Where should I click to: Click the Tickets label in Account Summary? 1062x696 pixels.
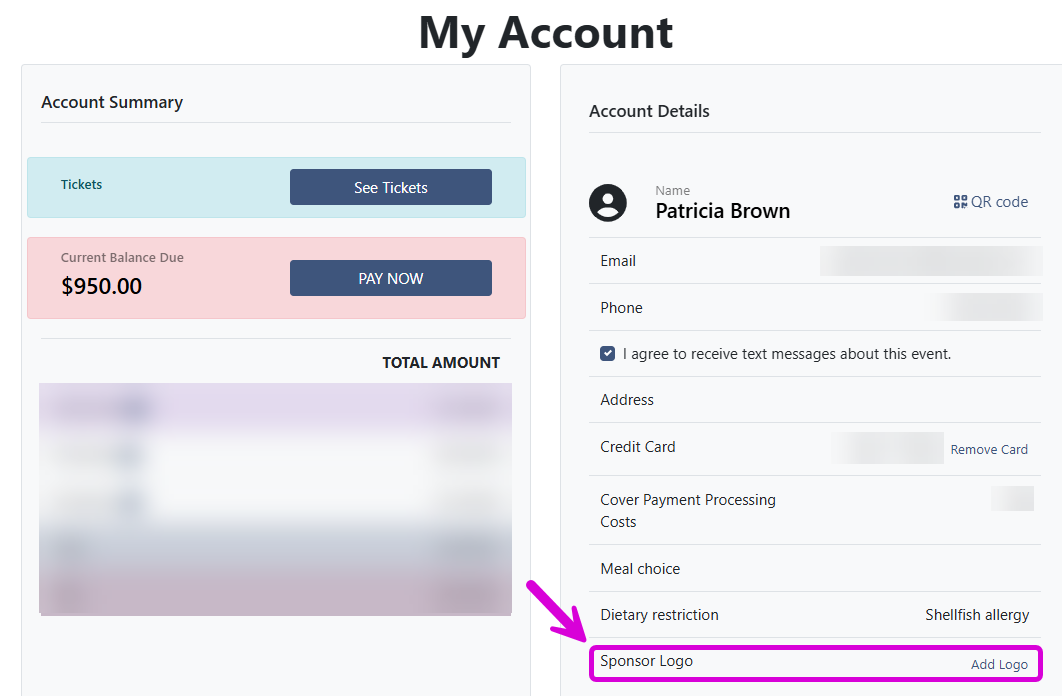point(81,184)
